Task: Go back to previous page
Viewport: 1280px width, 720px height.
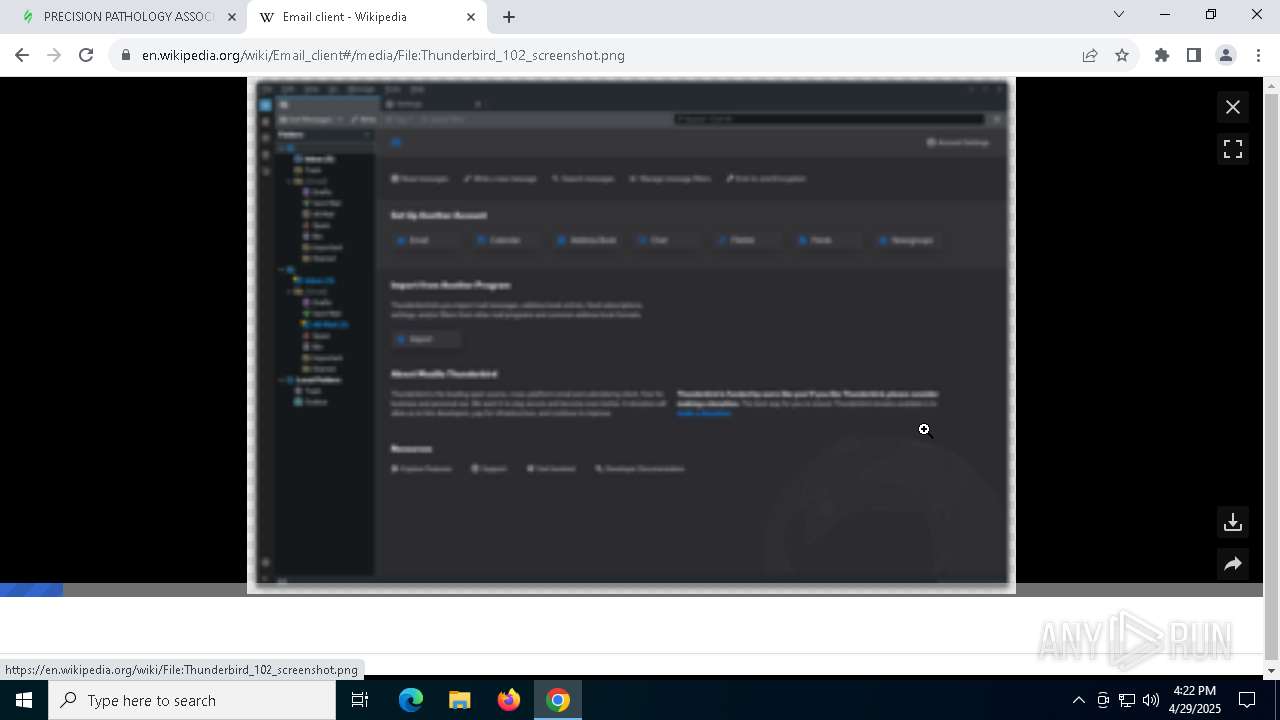Action: pyautogui.click(x=22, y=55)
